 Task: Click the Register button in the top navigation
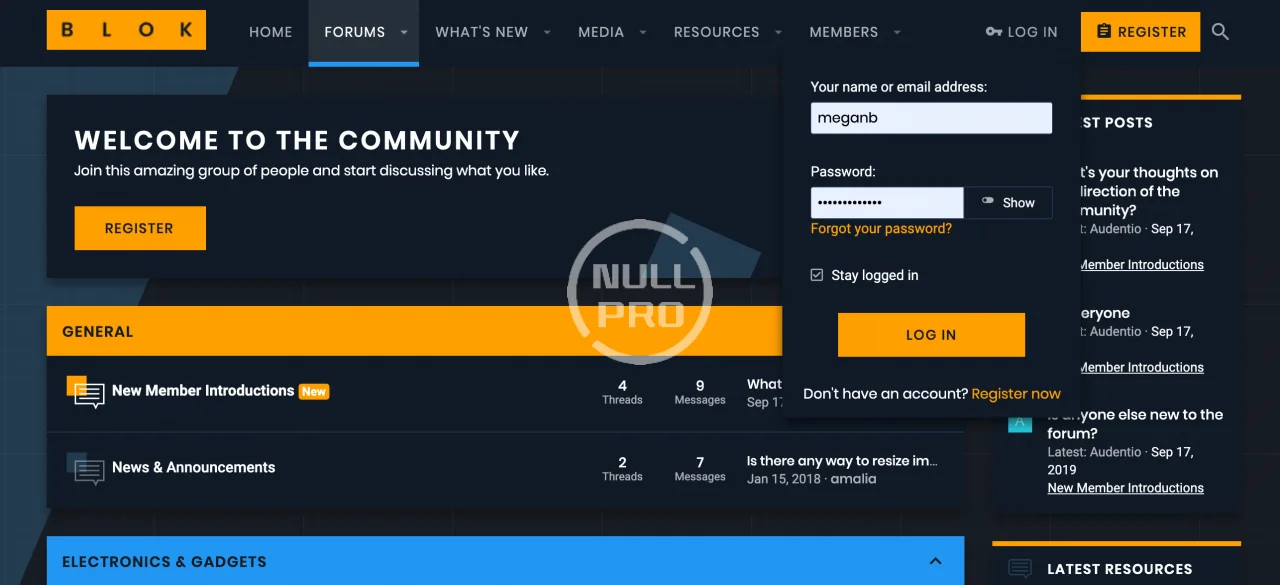coord(1140,32)
